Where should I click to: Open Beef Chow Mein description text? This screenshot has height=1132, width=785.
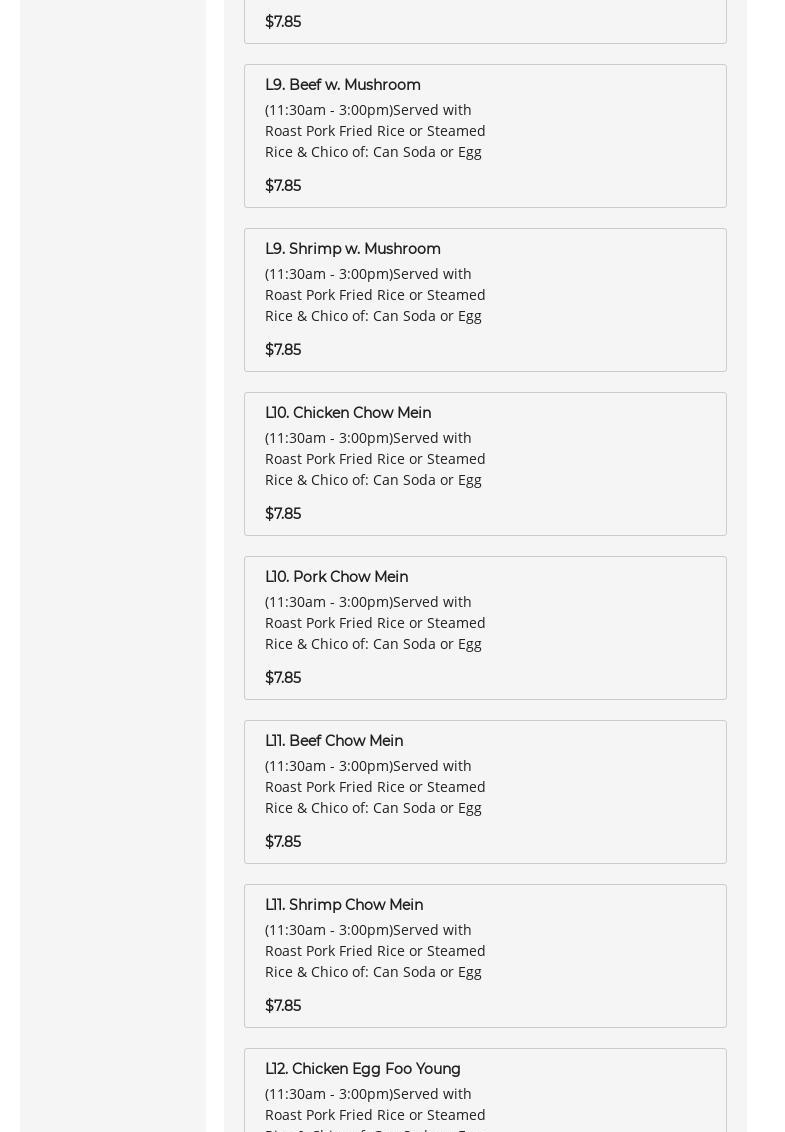click(375, 786)
